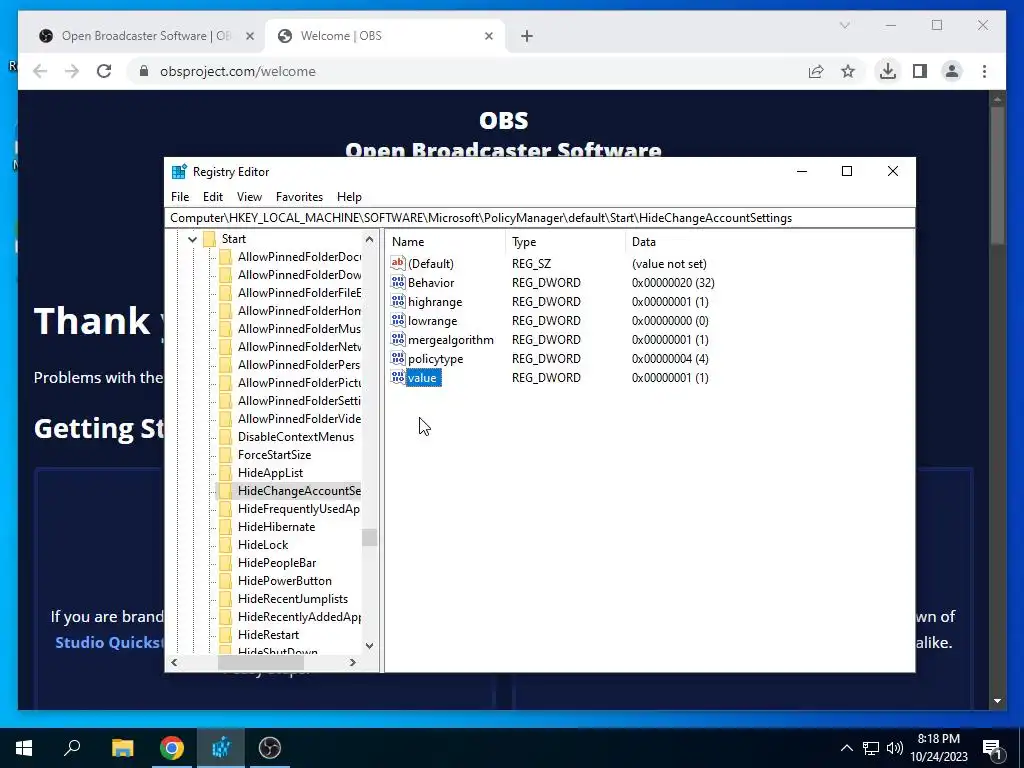Viewport: 1024px width, 768px height.
Task: Select the highrange DWORD value icon
Action: pyautogui.click(x=398, y=301)
